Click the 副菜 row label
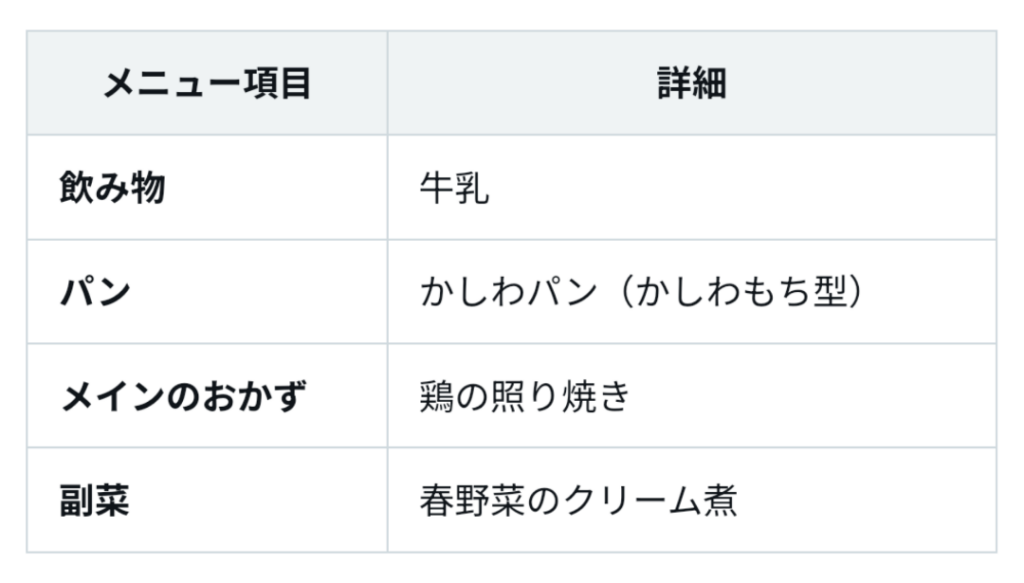 pyautogui.click(x=95, y=500)
